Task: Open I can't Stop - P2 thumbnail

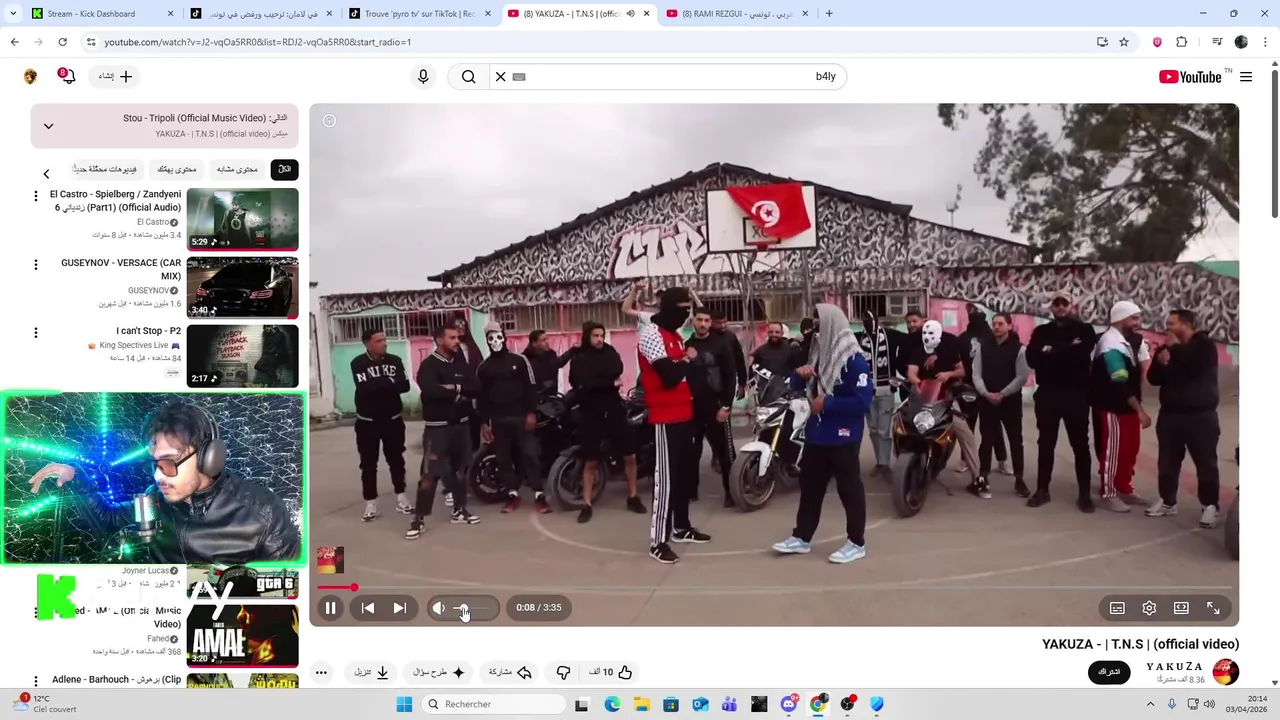Action: pos(242,356)
